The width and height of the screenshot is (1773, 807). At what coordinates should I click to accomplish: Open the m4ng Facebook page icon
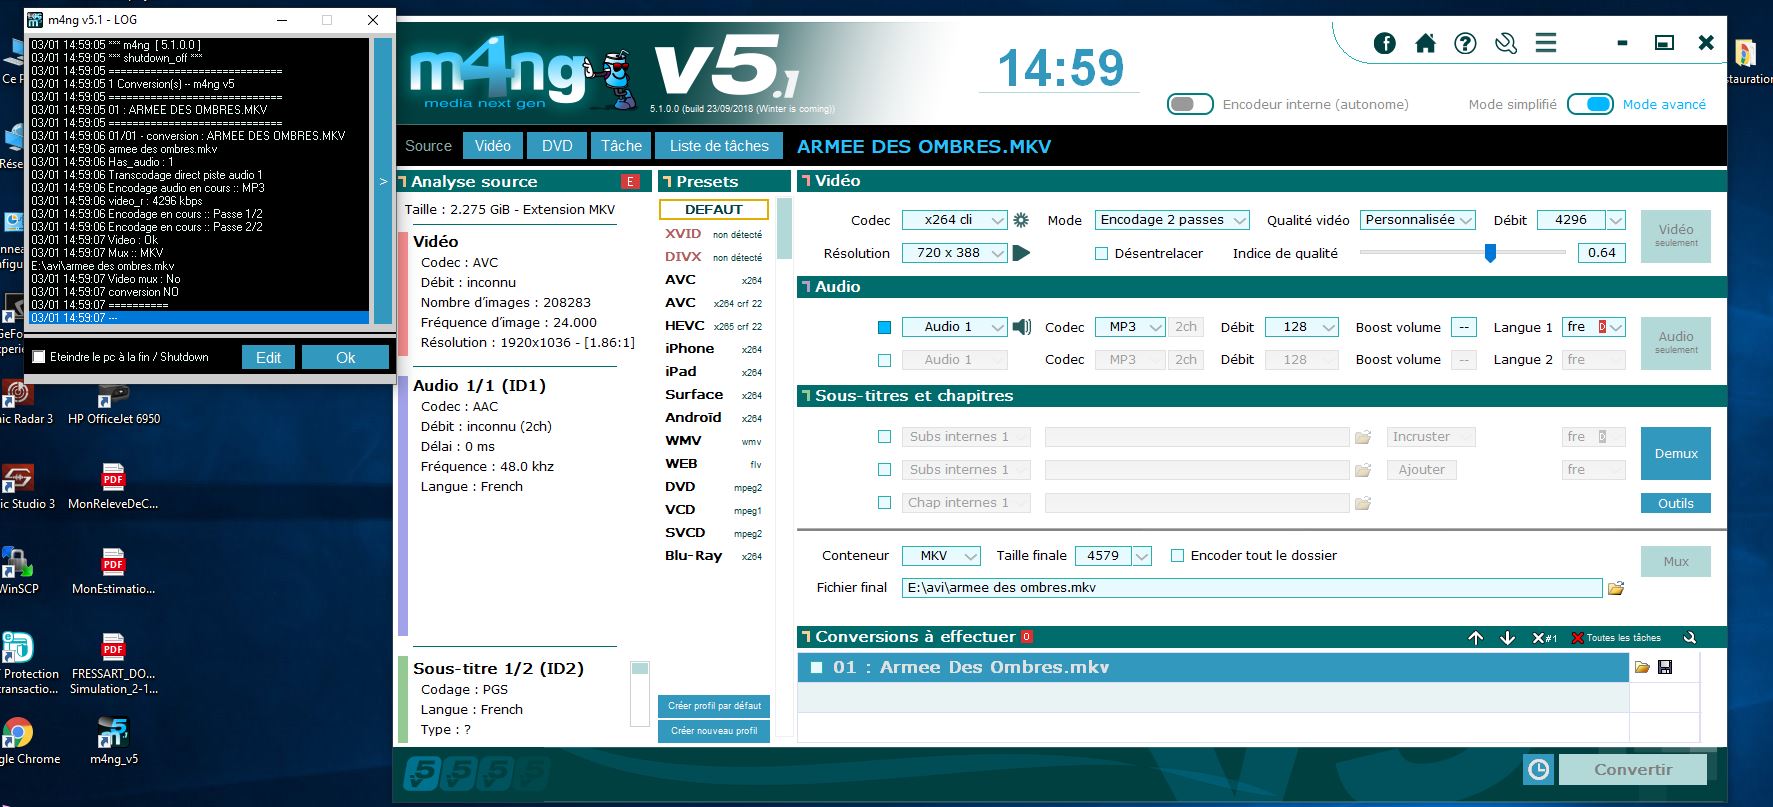click(1385, 43)
